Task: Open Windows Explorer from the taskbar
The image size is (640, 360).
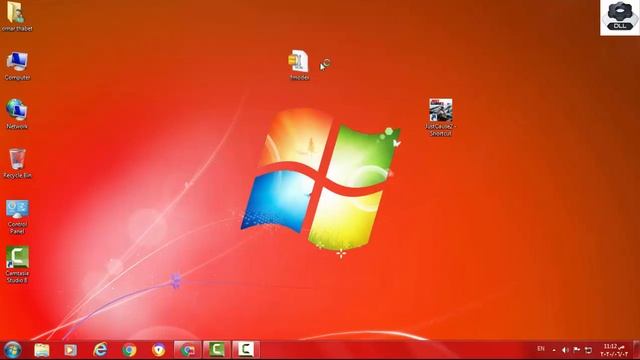Action: pyautogui.click(x=42, y=350)
